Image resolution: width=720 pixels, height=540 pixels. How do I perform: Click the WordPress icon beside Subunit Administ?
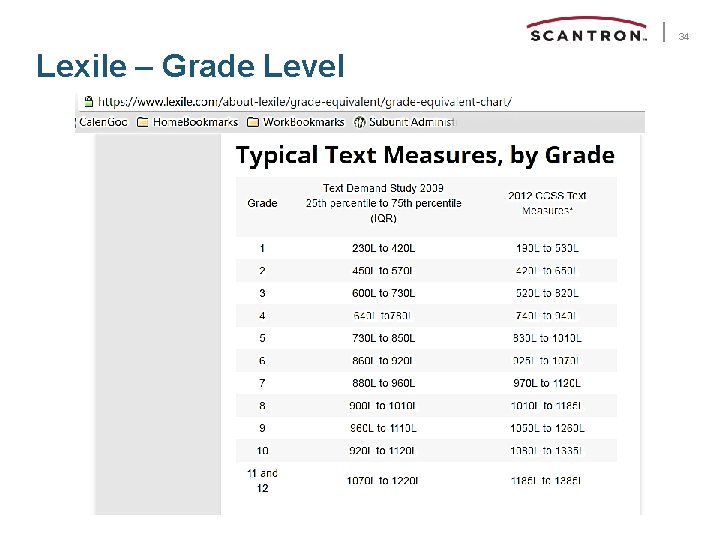360,122
